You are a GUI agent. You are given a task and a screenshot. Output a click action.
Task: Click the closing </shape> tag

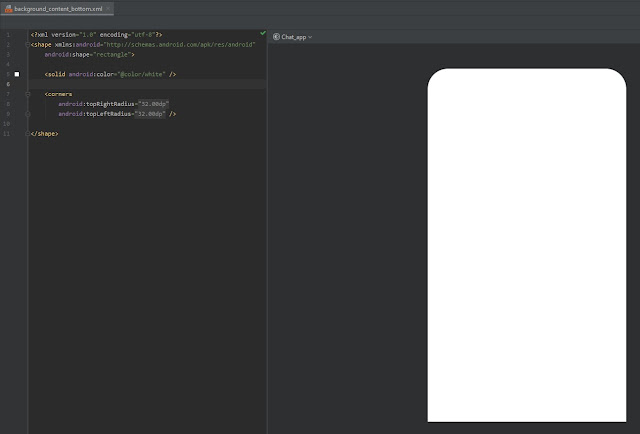click(x=44, y=133)
